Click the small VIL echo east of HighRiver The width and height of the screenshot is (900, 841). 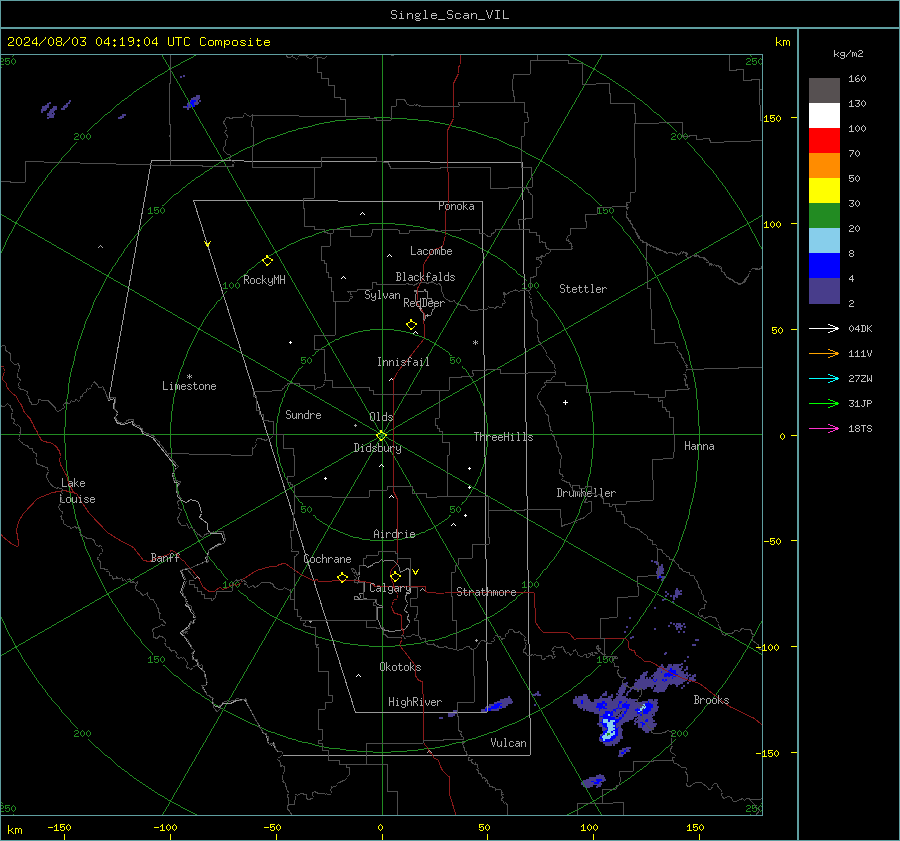click(x=497, y=704)
